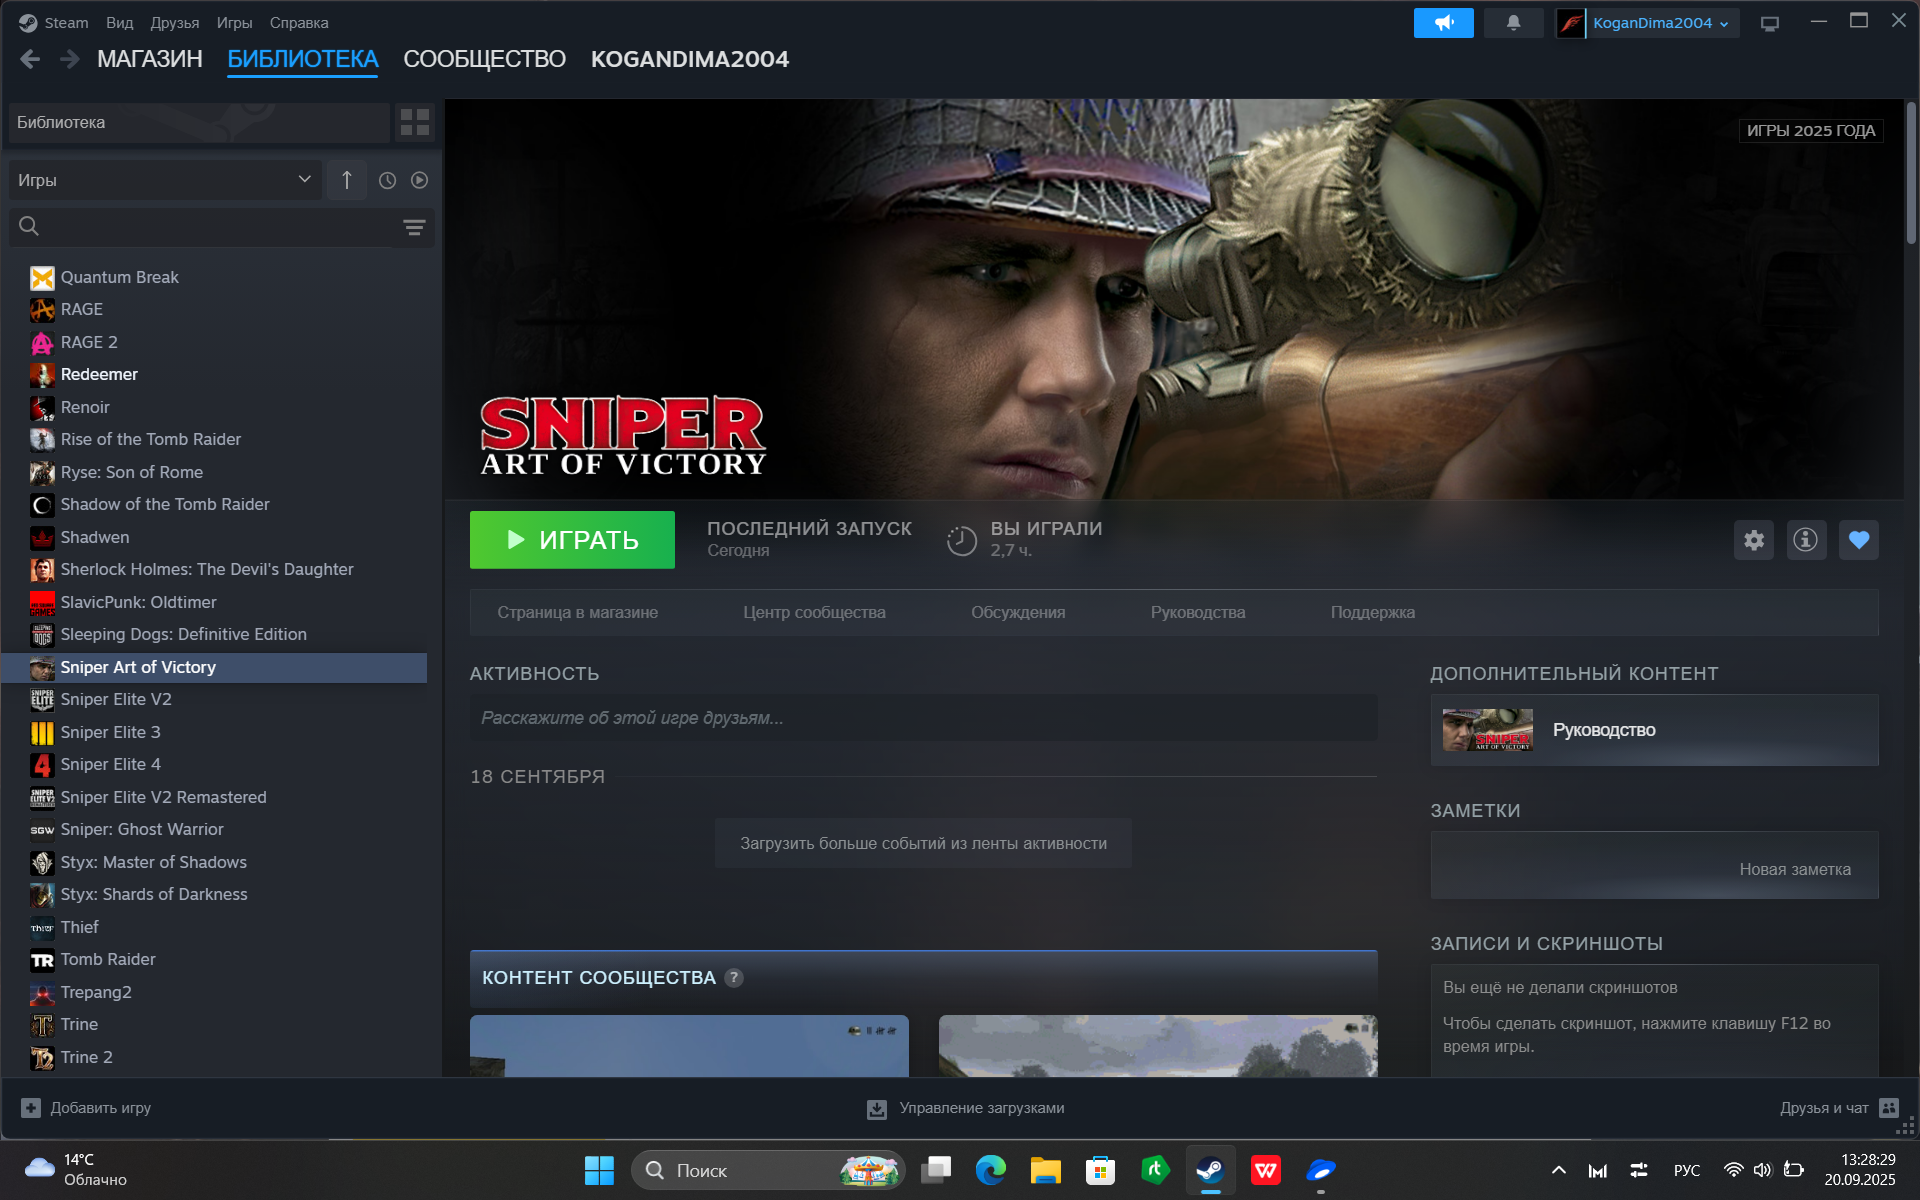Open advanced filter options icon

coord(414,227)
